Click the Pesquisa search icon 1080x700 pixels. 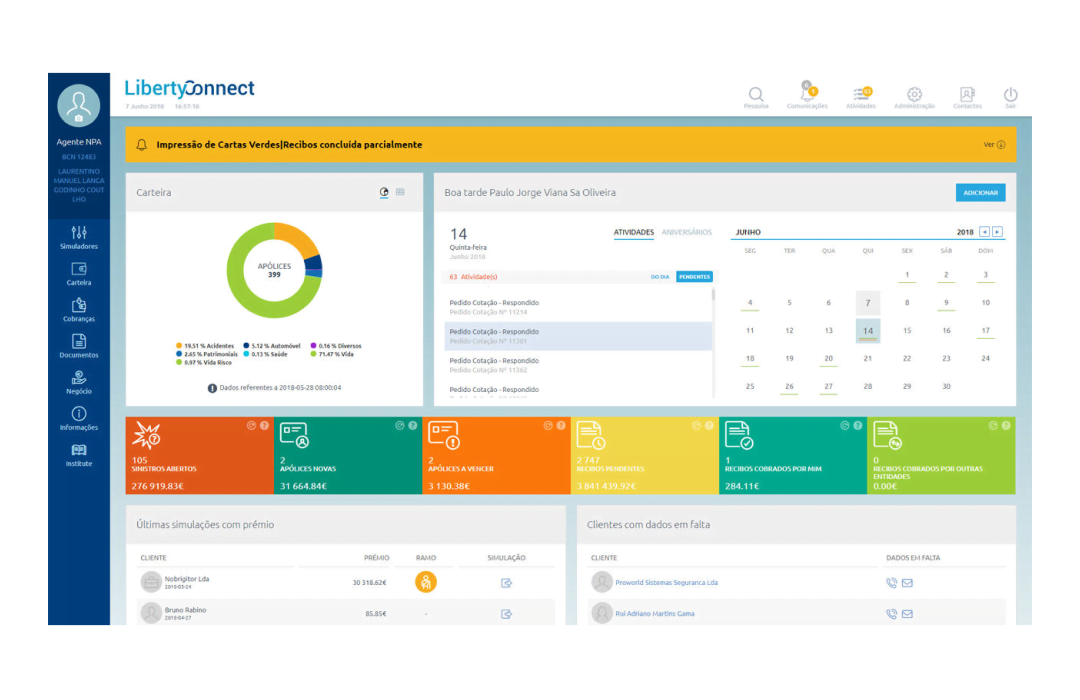755,93
